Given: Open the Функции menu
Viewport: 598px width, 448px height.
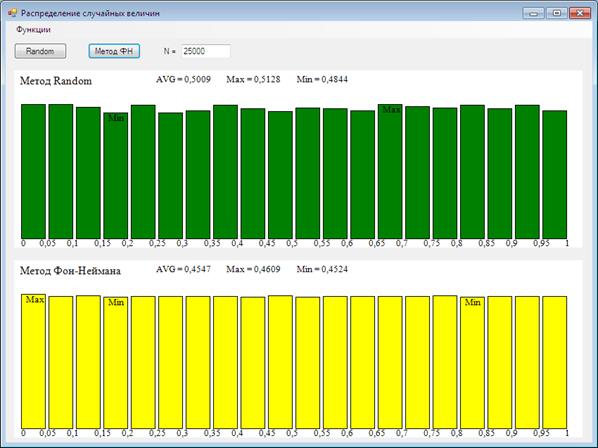Looking at the screenshot, I should pyautogui.click(x=33, y=30).
